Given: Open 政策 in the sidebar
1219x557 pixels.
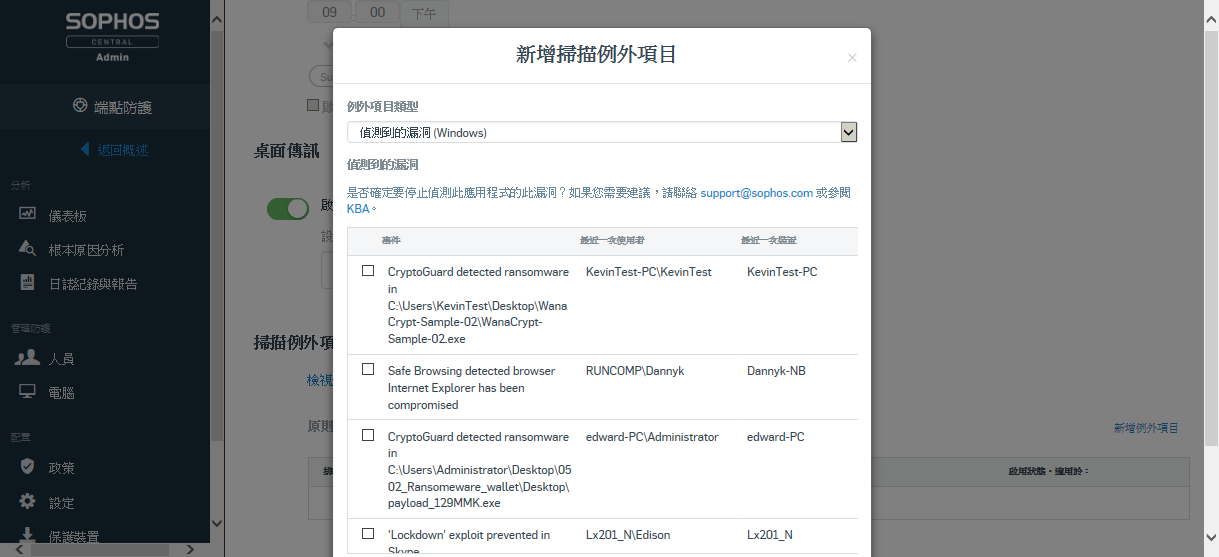Looking at the screenshot, I should coord(62,468).
